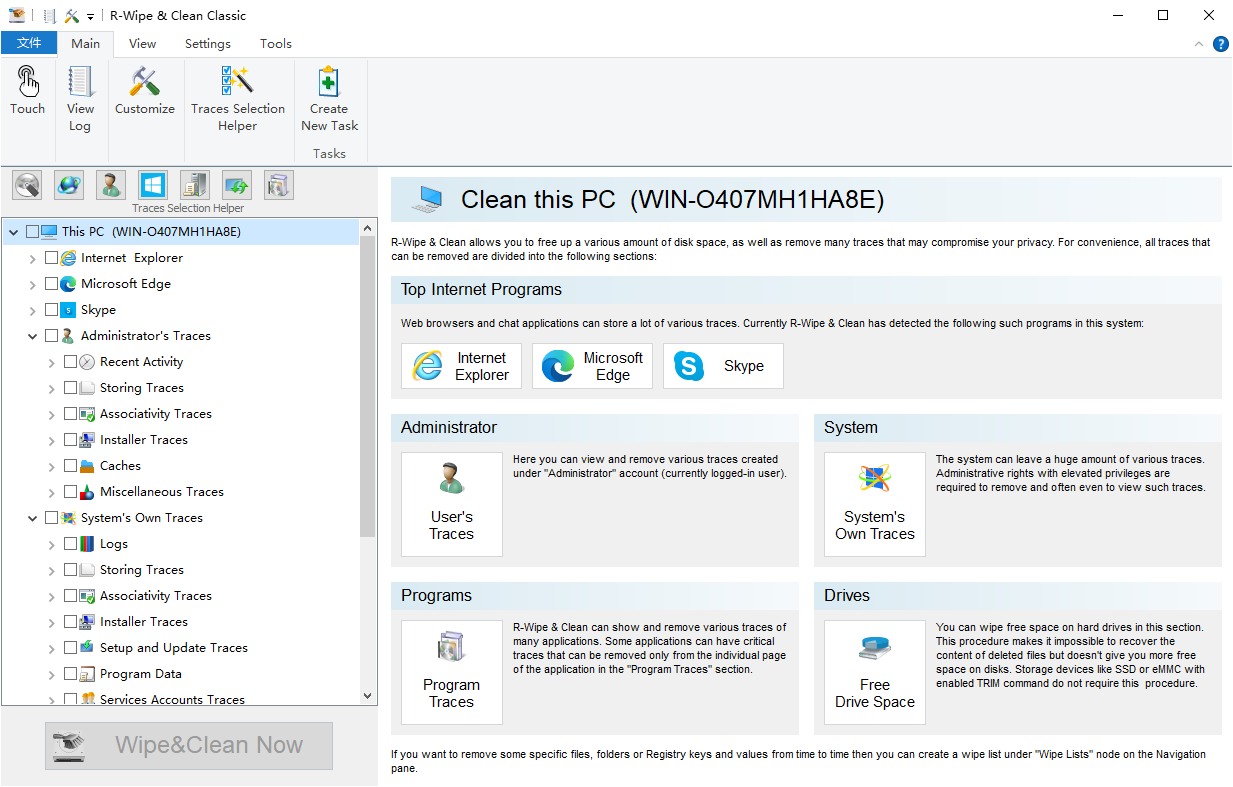This screenshot has width=1233, height=787.
Task: Open Skype traces from Top Internet Programs
Action: 723,366
